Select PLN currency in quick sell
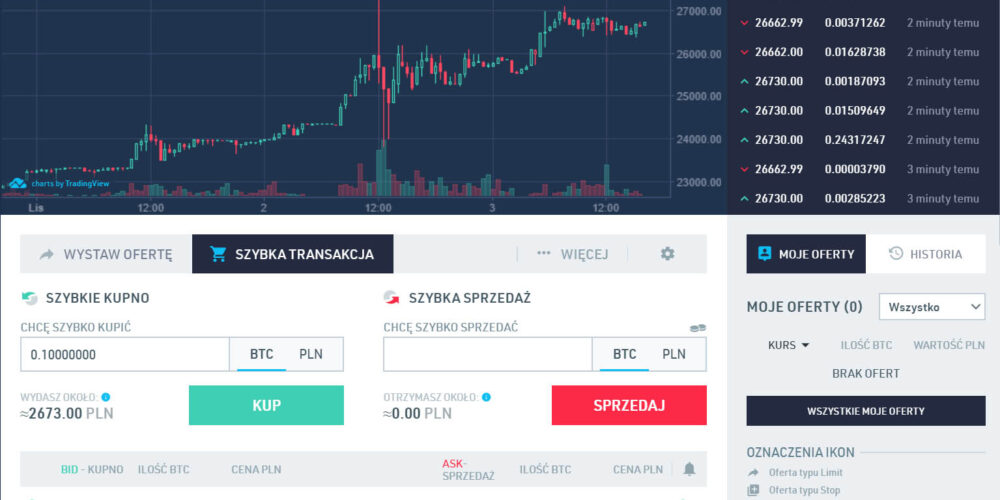Screen dimensions: 1000x500 coord(674,354)
